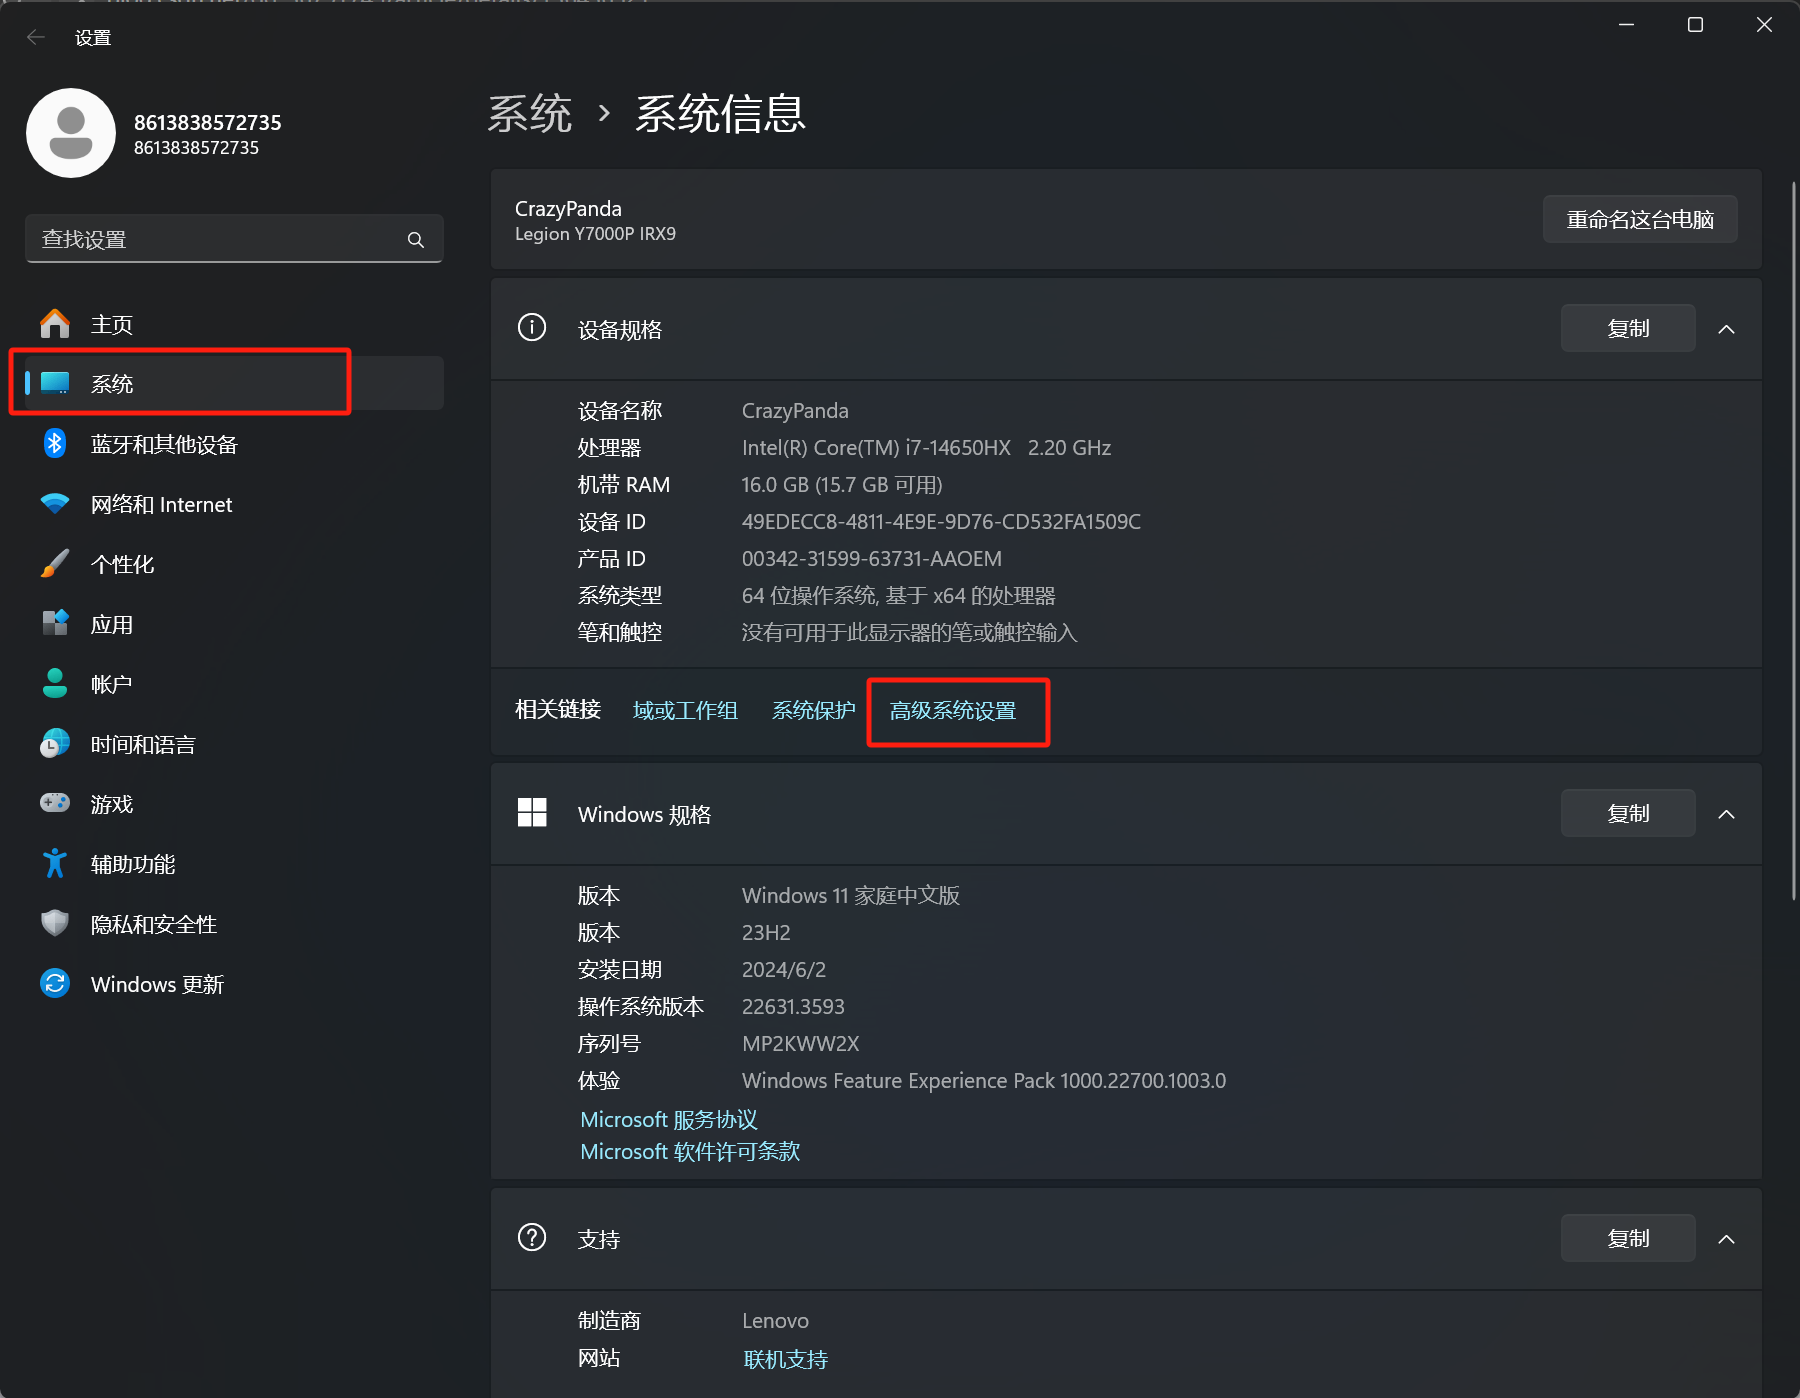
Task: Go to 个性化 settings
Action: [234, 564]
